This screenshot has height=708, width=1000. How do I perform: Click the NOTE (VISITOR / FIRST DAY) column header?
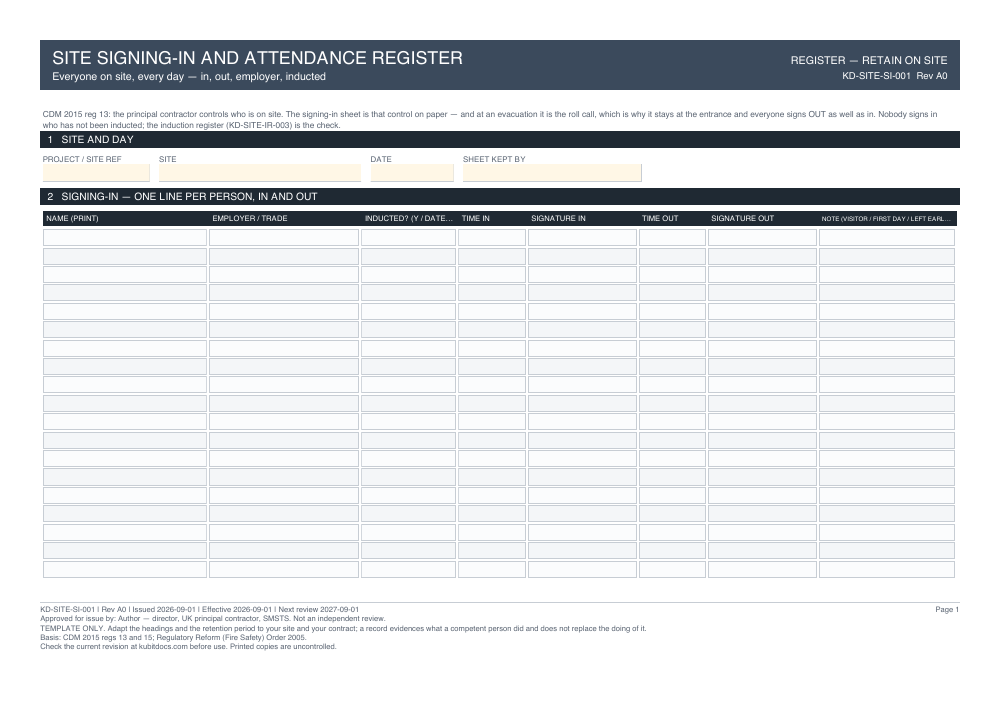pyautogui.click(x=886, y=219)
